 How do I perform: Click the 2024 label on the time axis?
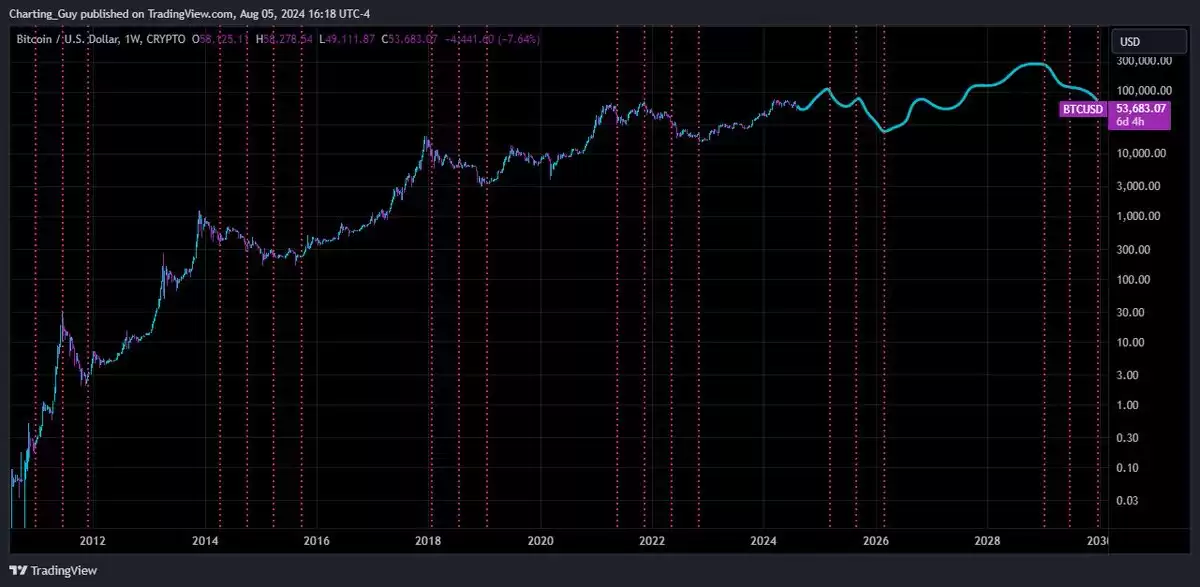pos(764,541)
